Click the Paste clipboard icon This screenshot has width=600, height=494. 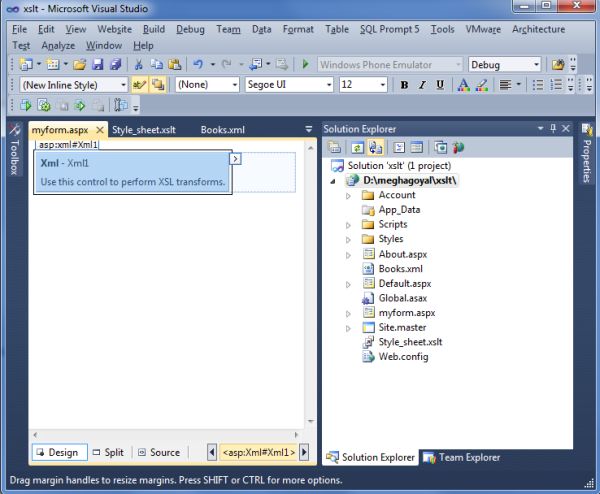click(x=174, y=64)
